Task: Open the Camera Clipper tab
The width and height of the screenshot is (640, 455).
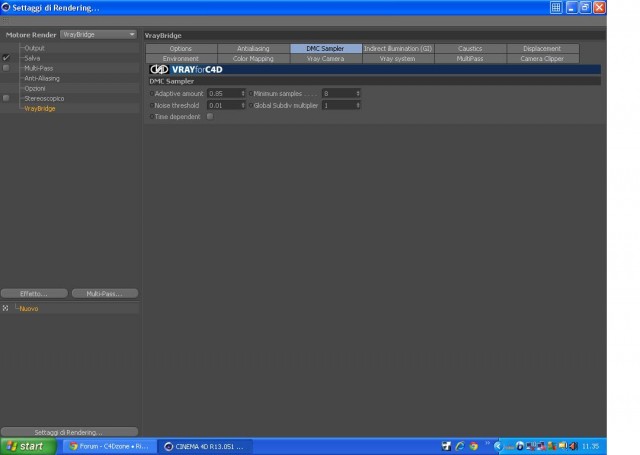Action: [x=542, y=59]
